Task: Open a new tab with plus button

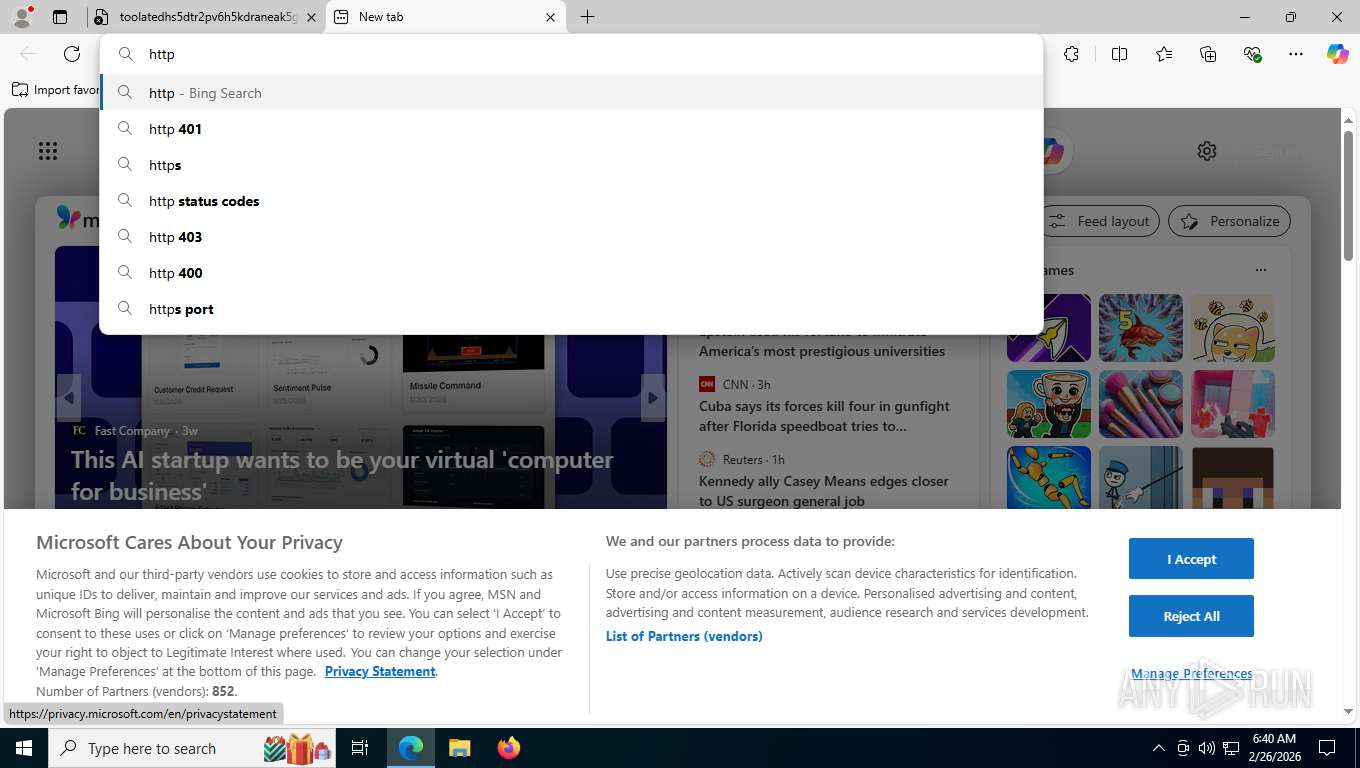Action: [587, 17]
